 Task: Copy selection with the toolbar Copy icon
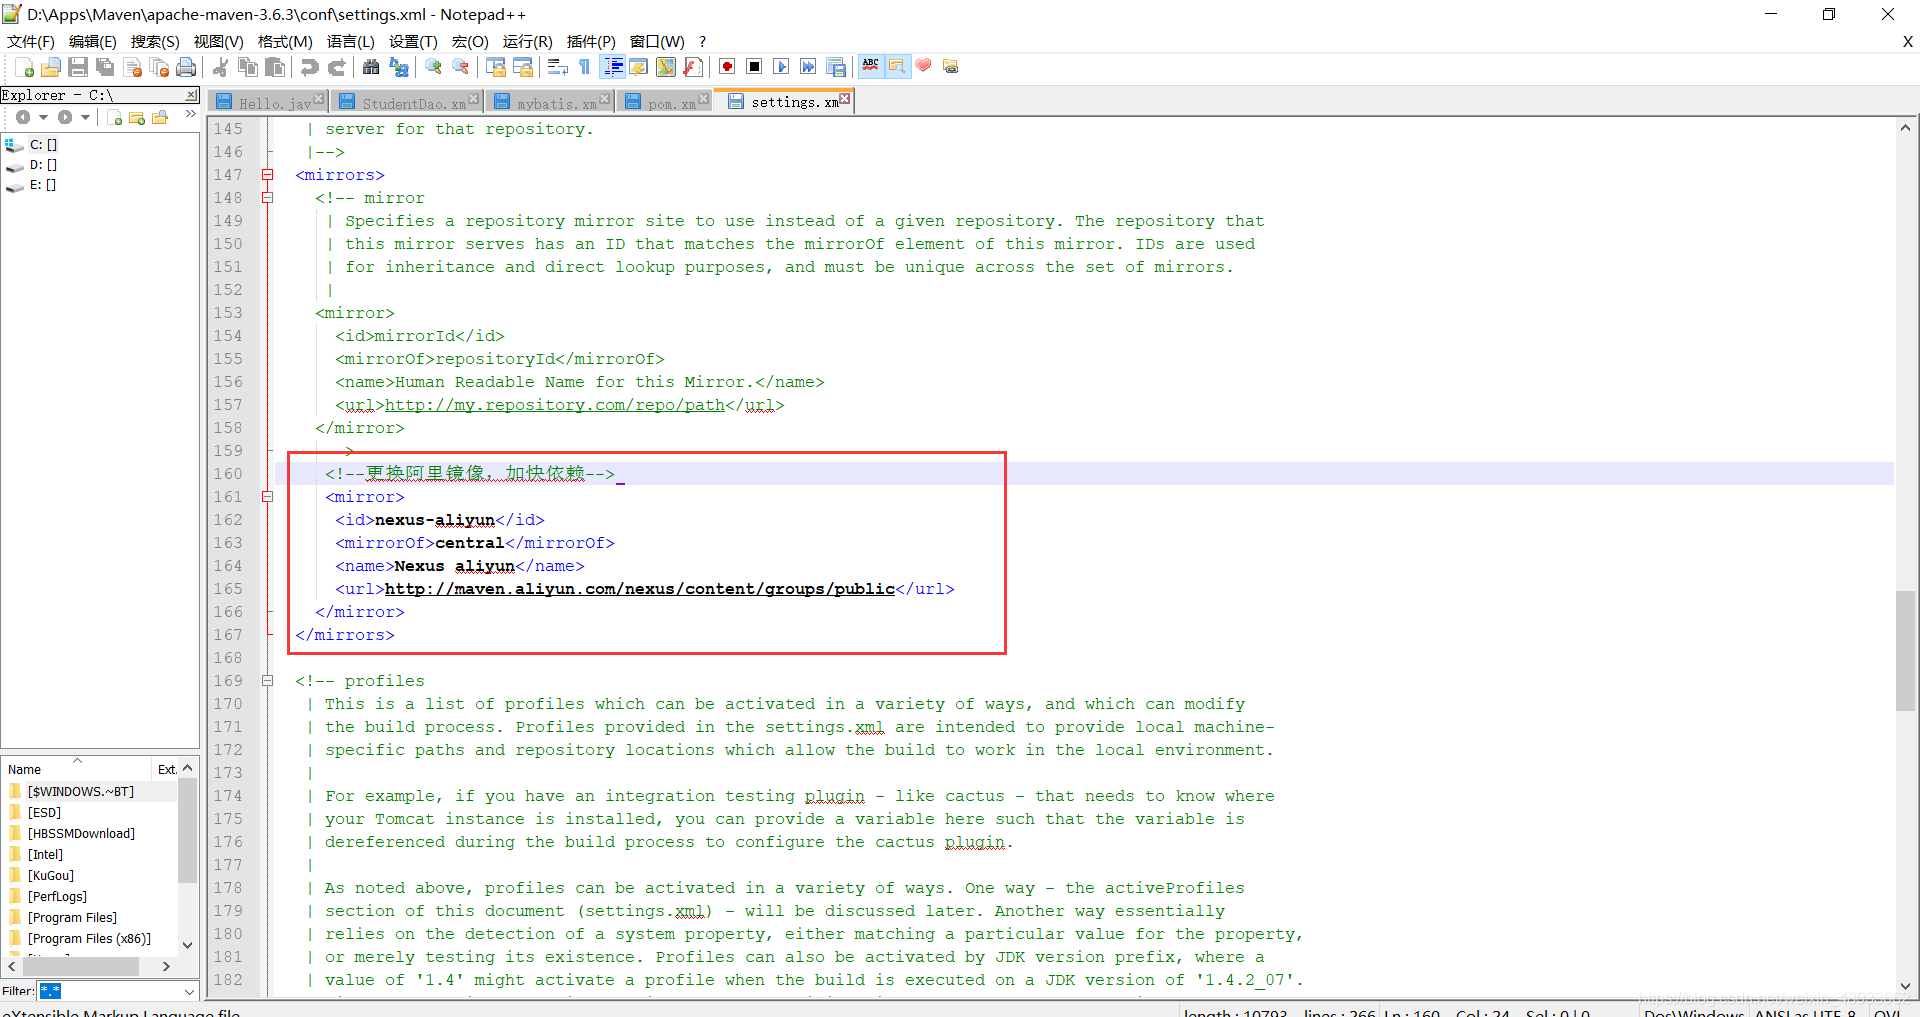(248, 67)
